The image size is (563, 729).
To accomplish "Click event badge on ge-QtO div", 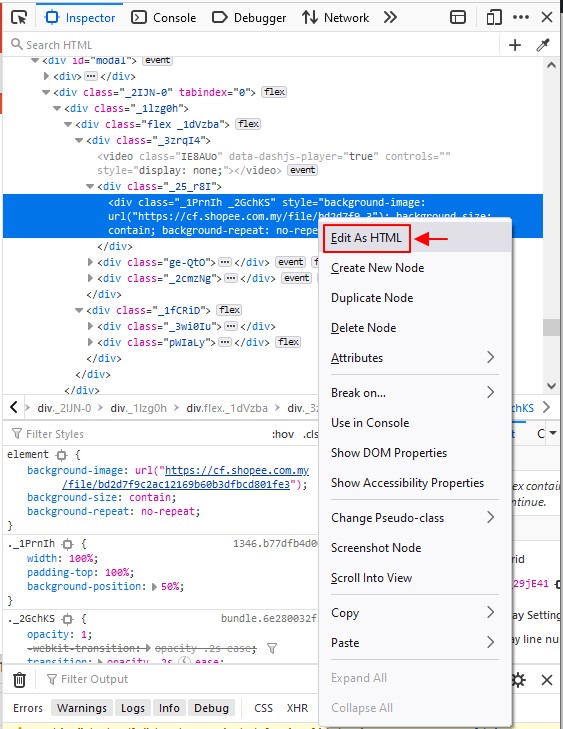I will pos(291,262).
